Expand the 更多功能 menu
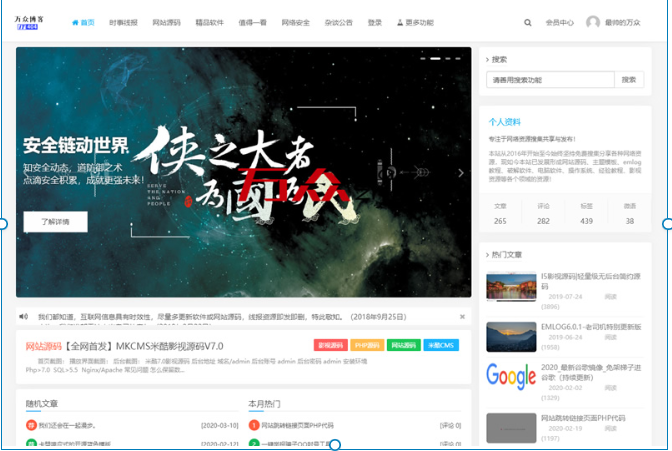Screen dimensions: 672x451 tap(414, 22)
